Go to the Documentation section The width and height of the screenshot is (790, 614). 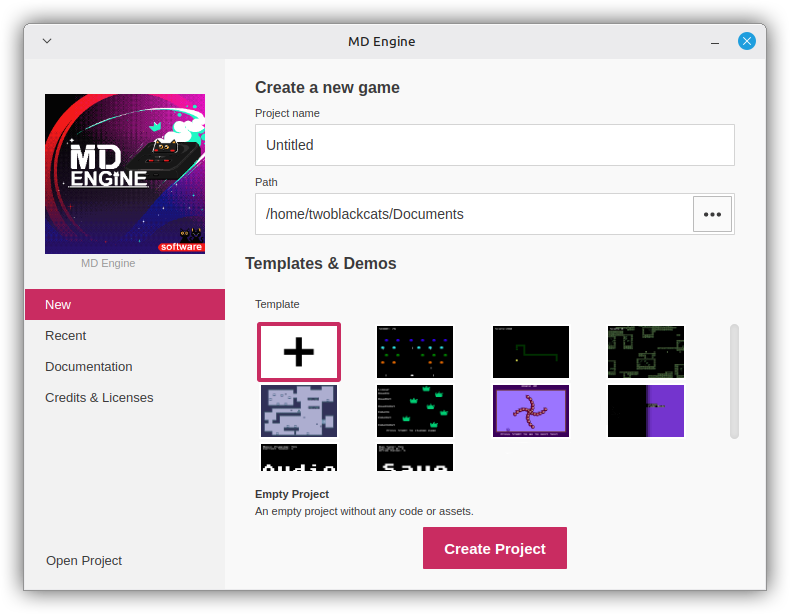click(89, 367)
